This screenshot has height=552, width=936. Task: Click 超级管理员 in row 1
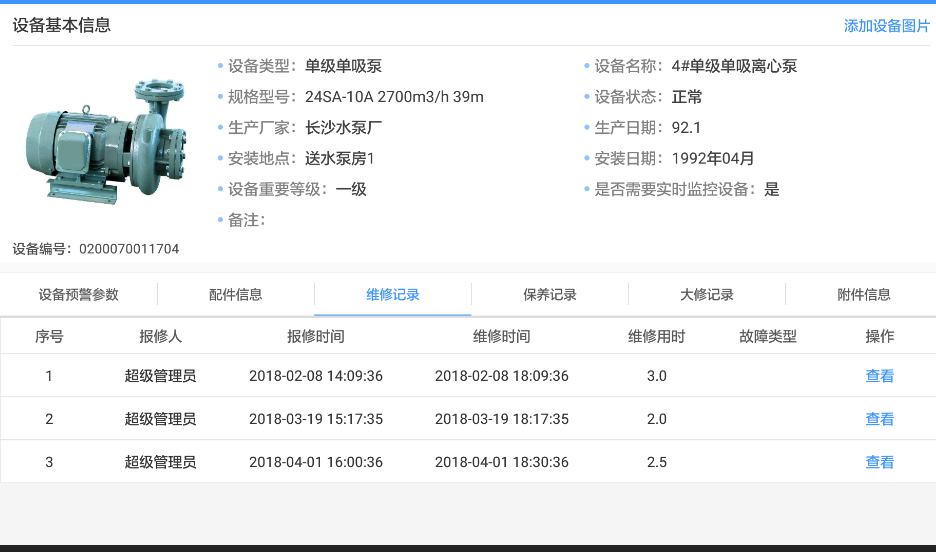pyautogui.click(x=160, y=376)
